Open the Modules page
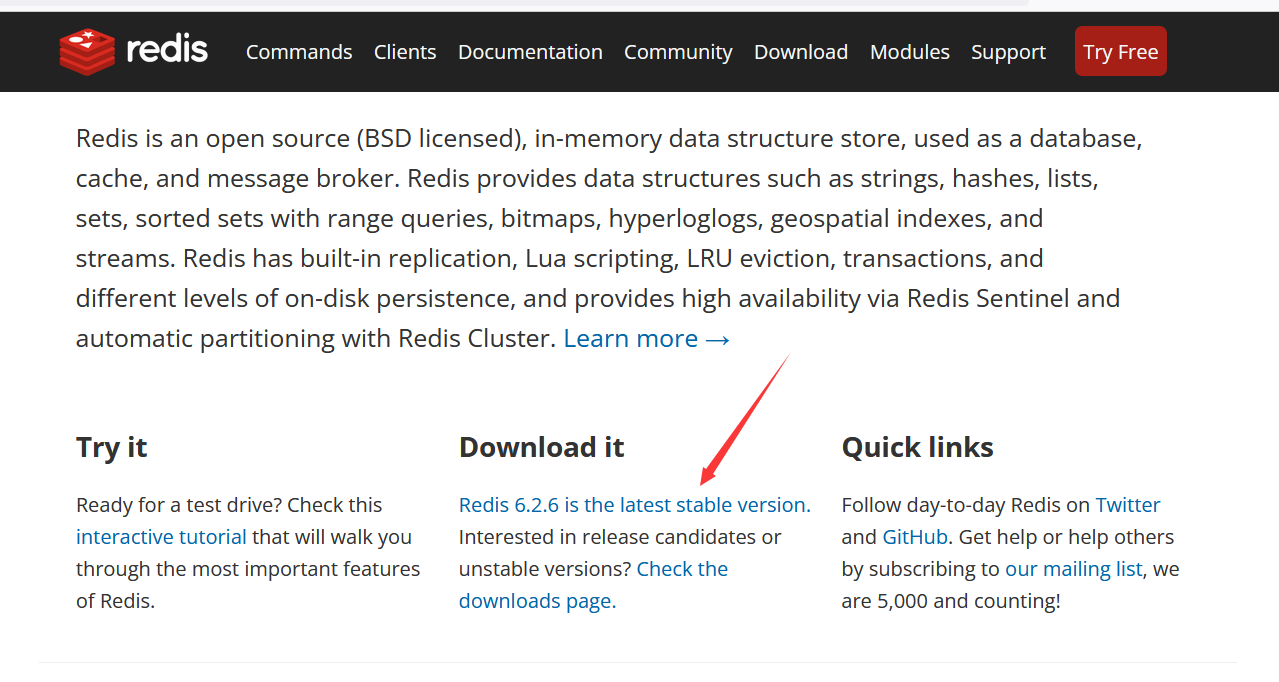Screen dimensions: 1279x682 [910, 52]
